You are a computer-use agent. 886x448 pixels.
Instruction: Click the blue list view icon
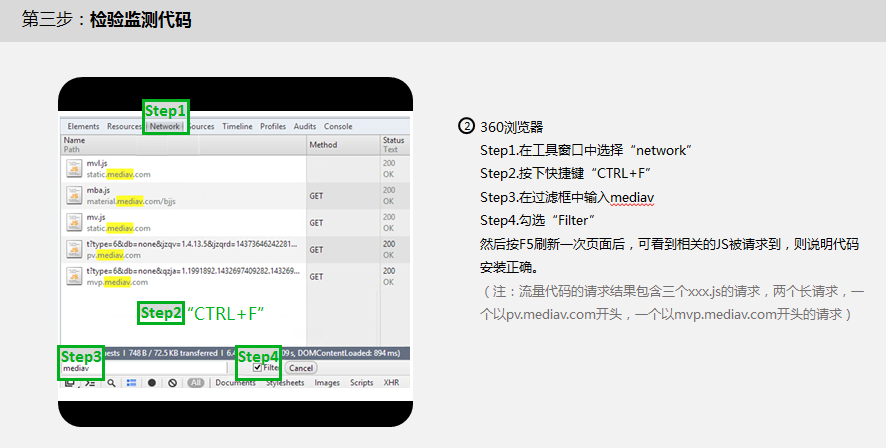131,383
